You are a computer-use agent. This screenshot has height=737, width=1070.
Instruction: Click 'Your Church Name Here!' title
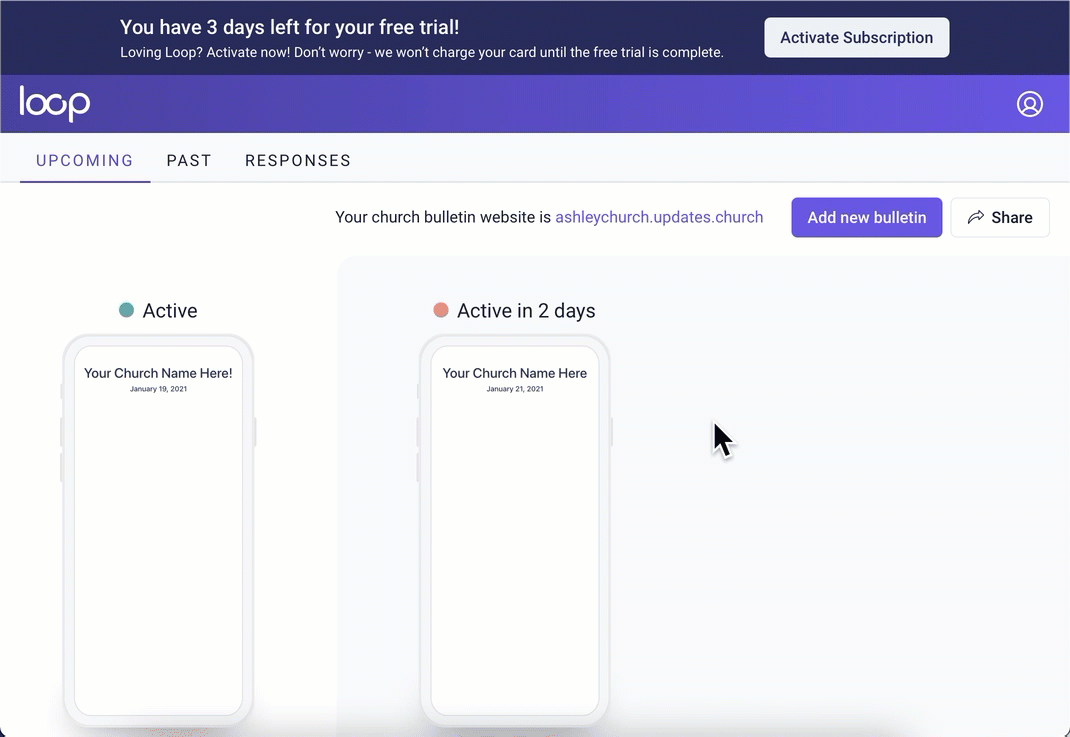[x=158, y=373]
